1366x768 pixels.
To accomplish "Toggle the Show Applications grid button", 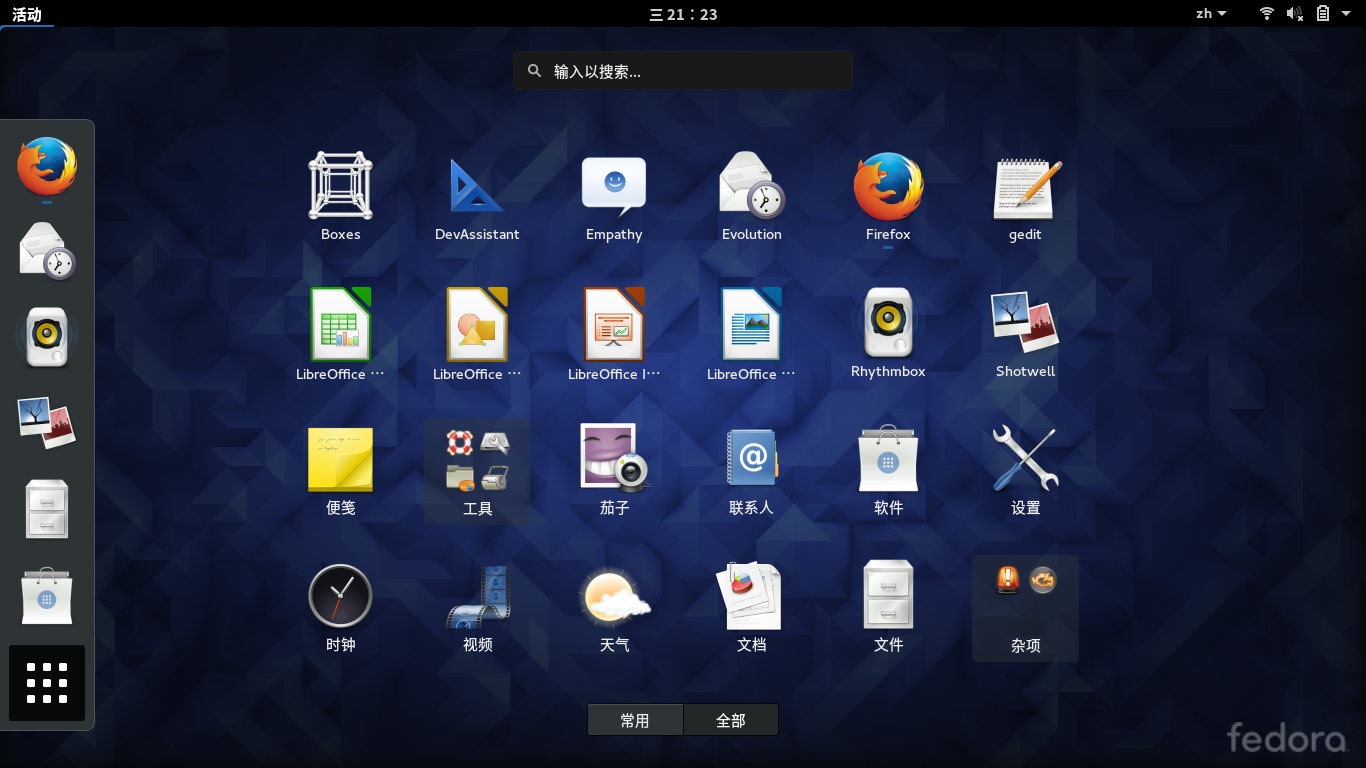I will tap(47, 683).
